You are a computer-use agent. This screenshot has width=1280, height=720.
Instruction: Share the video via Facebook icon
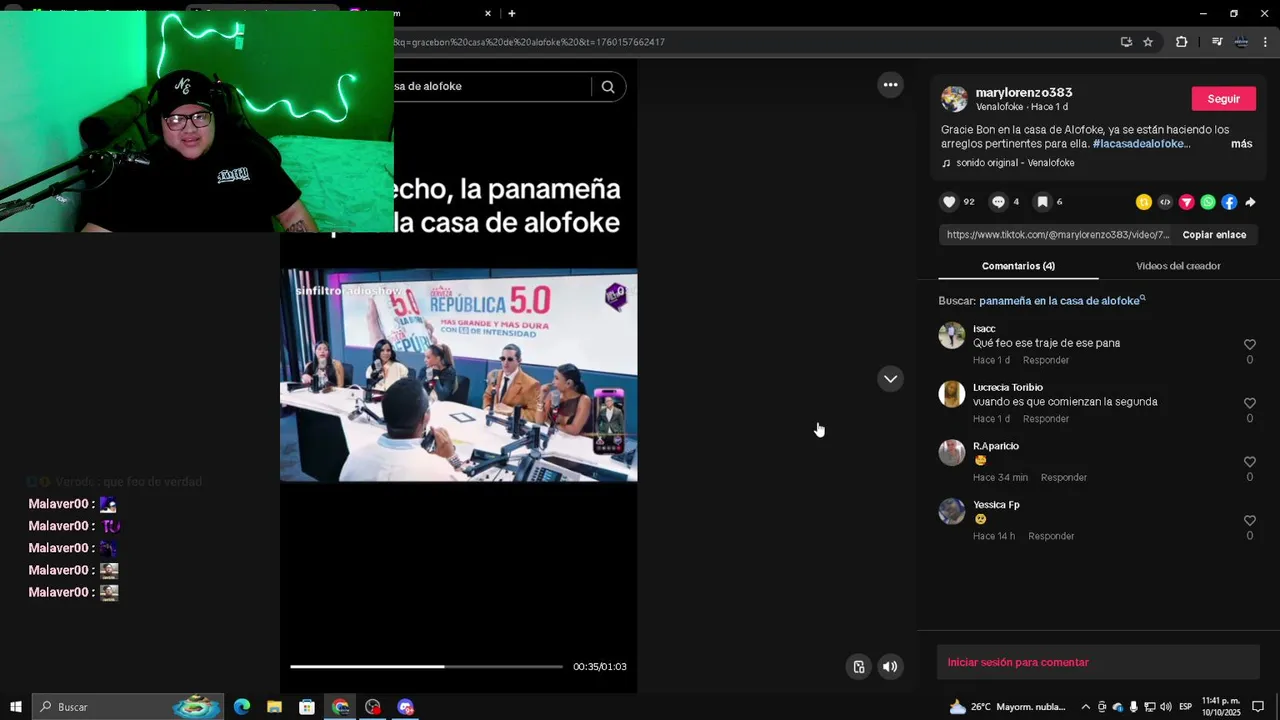pos(1229,202)
